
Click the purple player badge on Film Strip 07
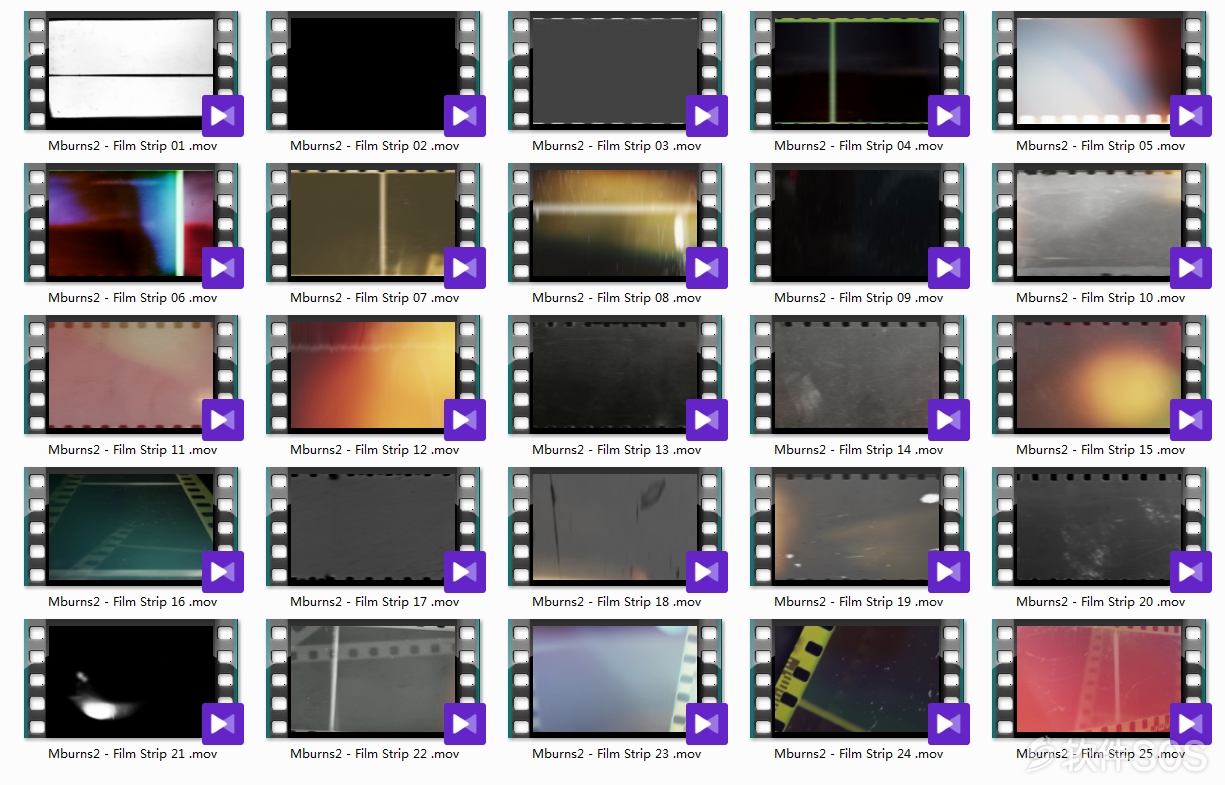click(465, 268)
